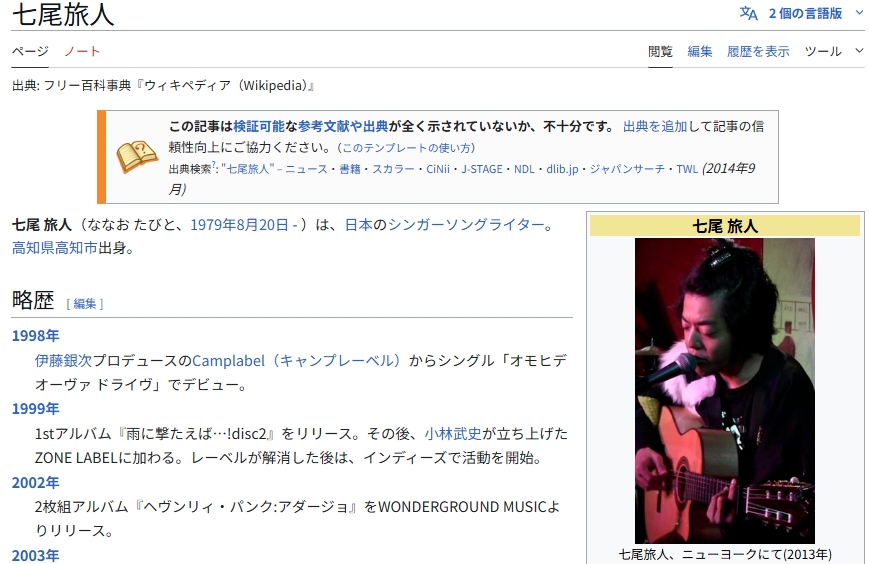869x564 pixels.
Task: Open the J-STAGE search link
Action: pyautogui.click(x=482, y=169)
